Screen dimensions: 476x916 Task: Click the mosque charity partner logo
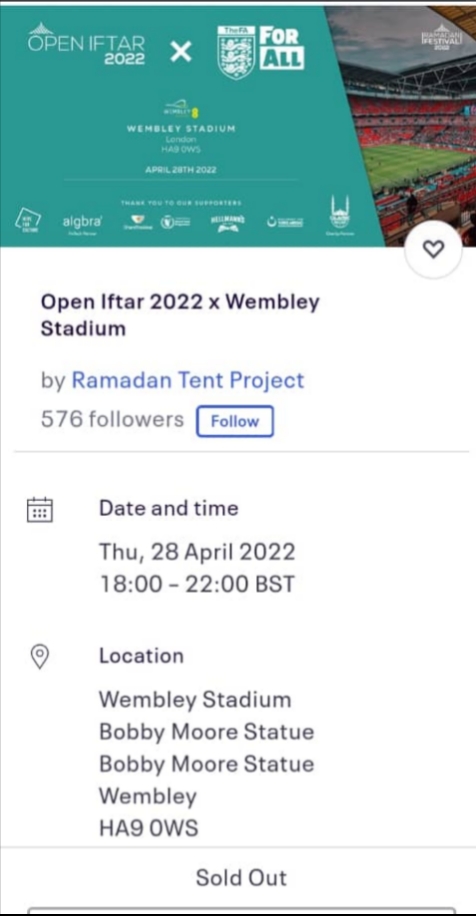pyautogui.click(x=339, y=216)
